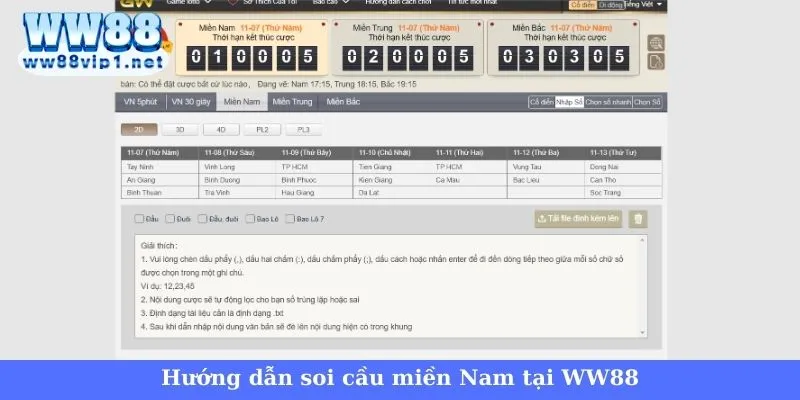The width and height of the screenshot is (800, 400).
Task: Choose the Chọn Số mode
Action: pyautogui.click(x=647, y=102)
